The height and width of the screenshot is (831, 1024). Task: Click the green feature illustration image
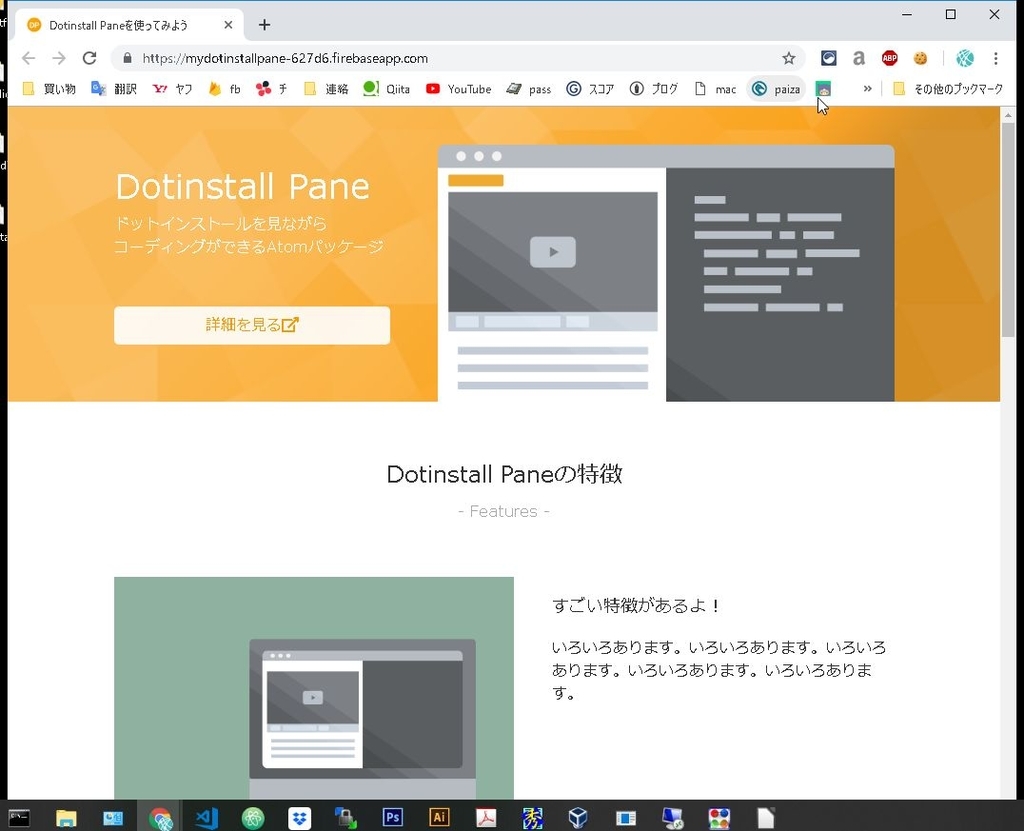point(314,687)
